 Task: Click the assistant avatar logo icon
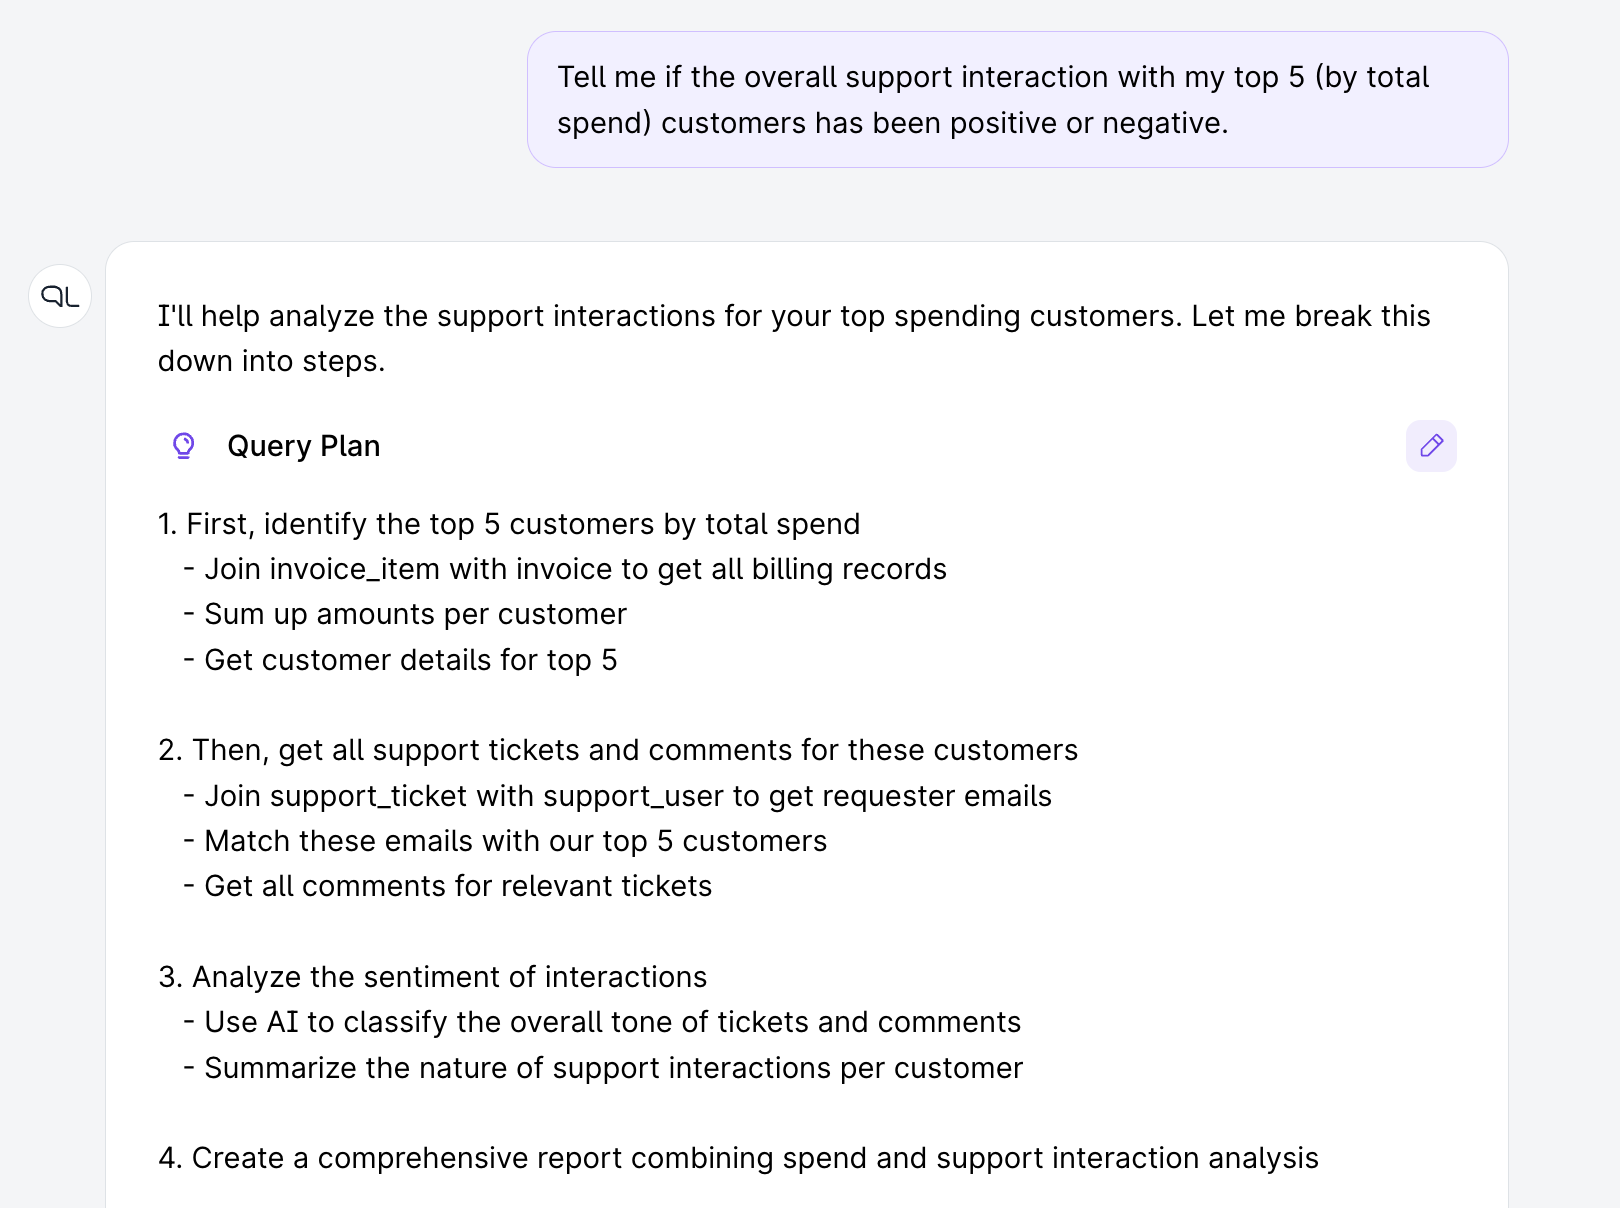(x=60, y=296)
